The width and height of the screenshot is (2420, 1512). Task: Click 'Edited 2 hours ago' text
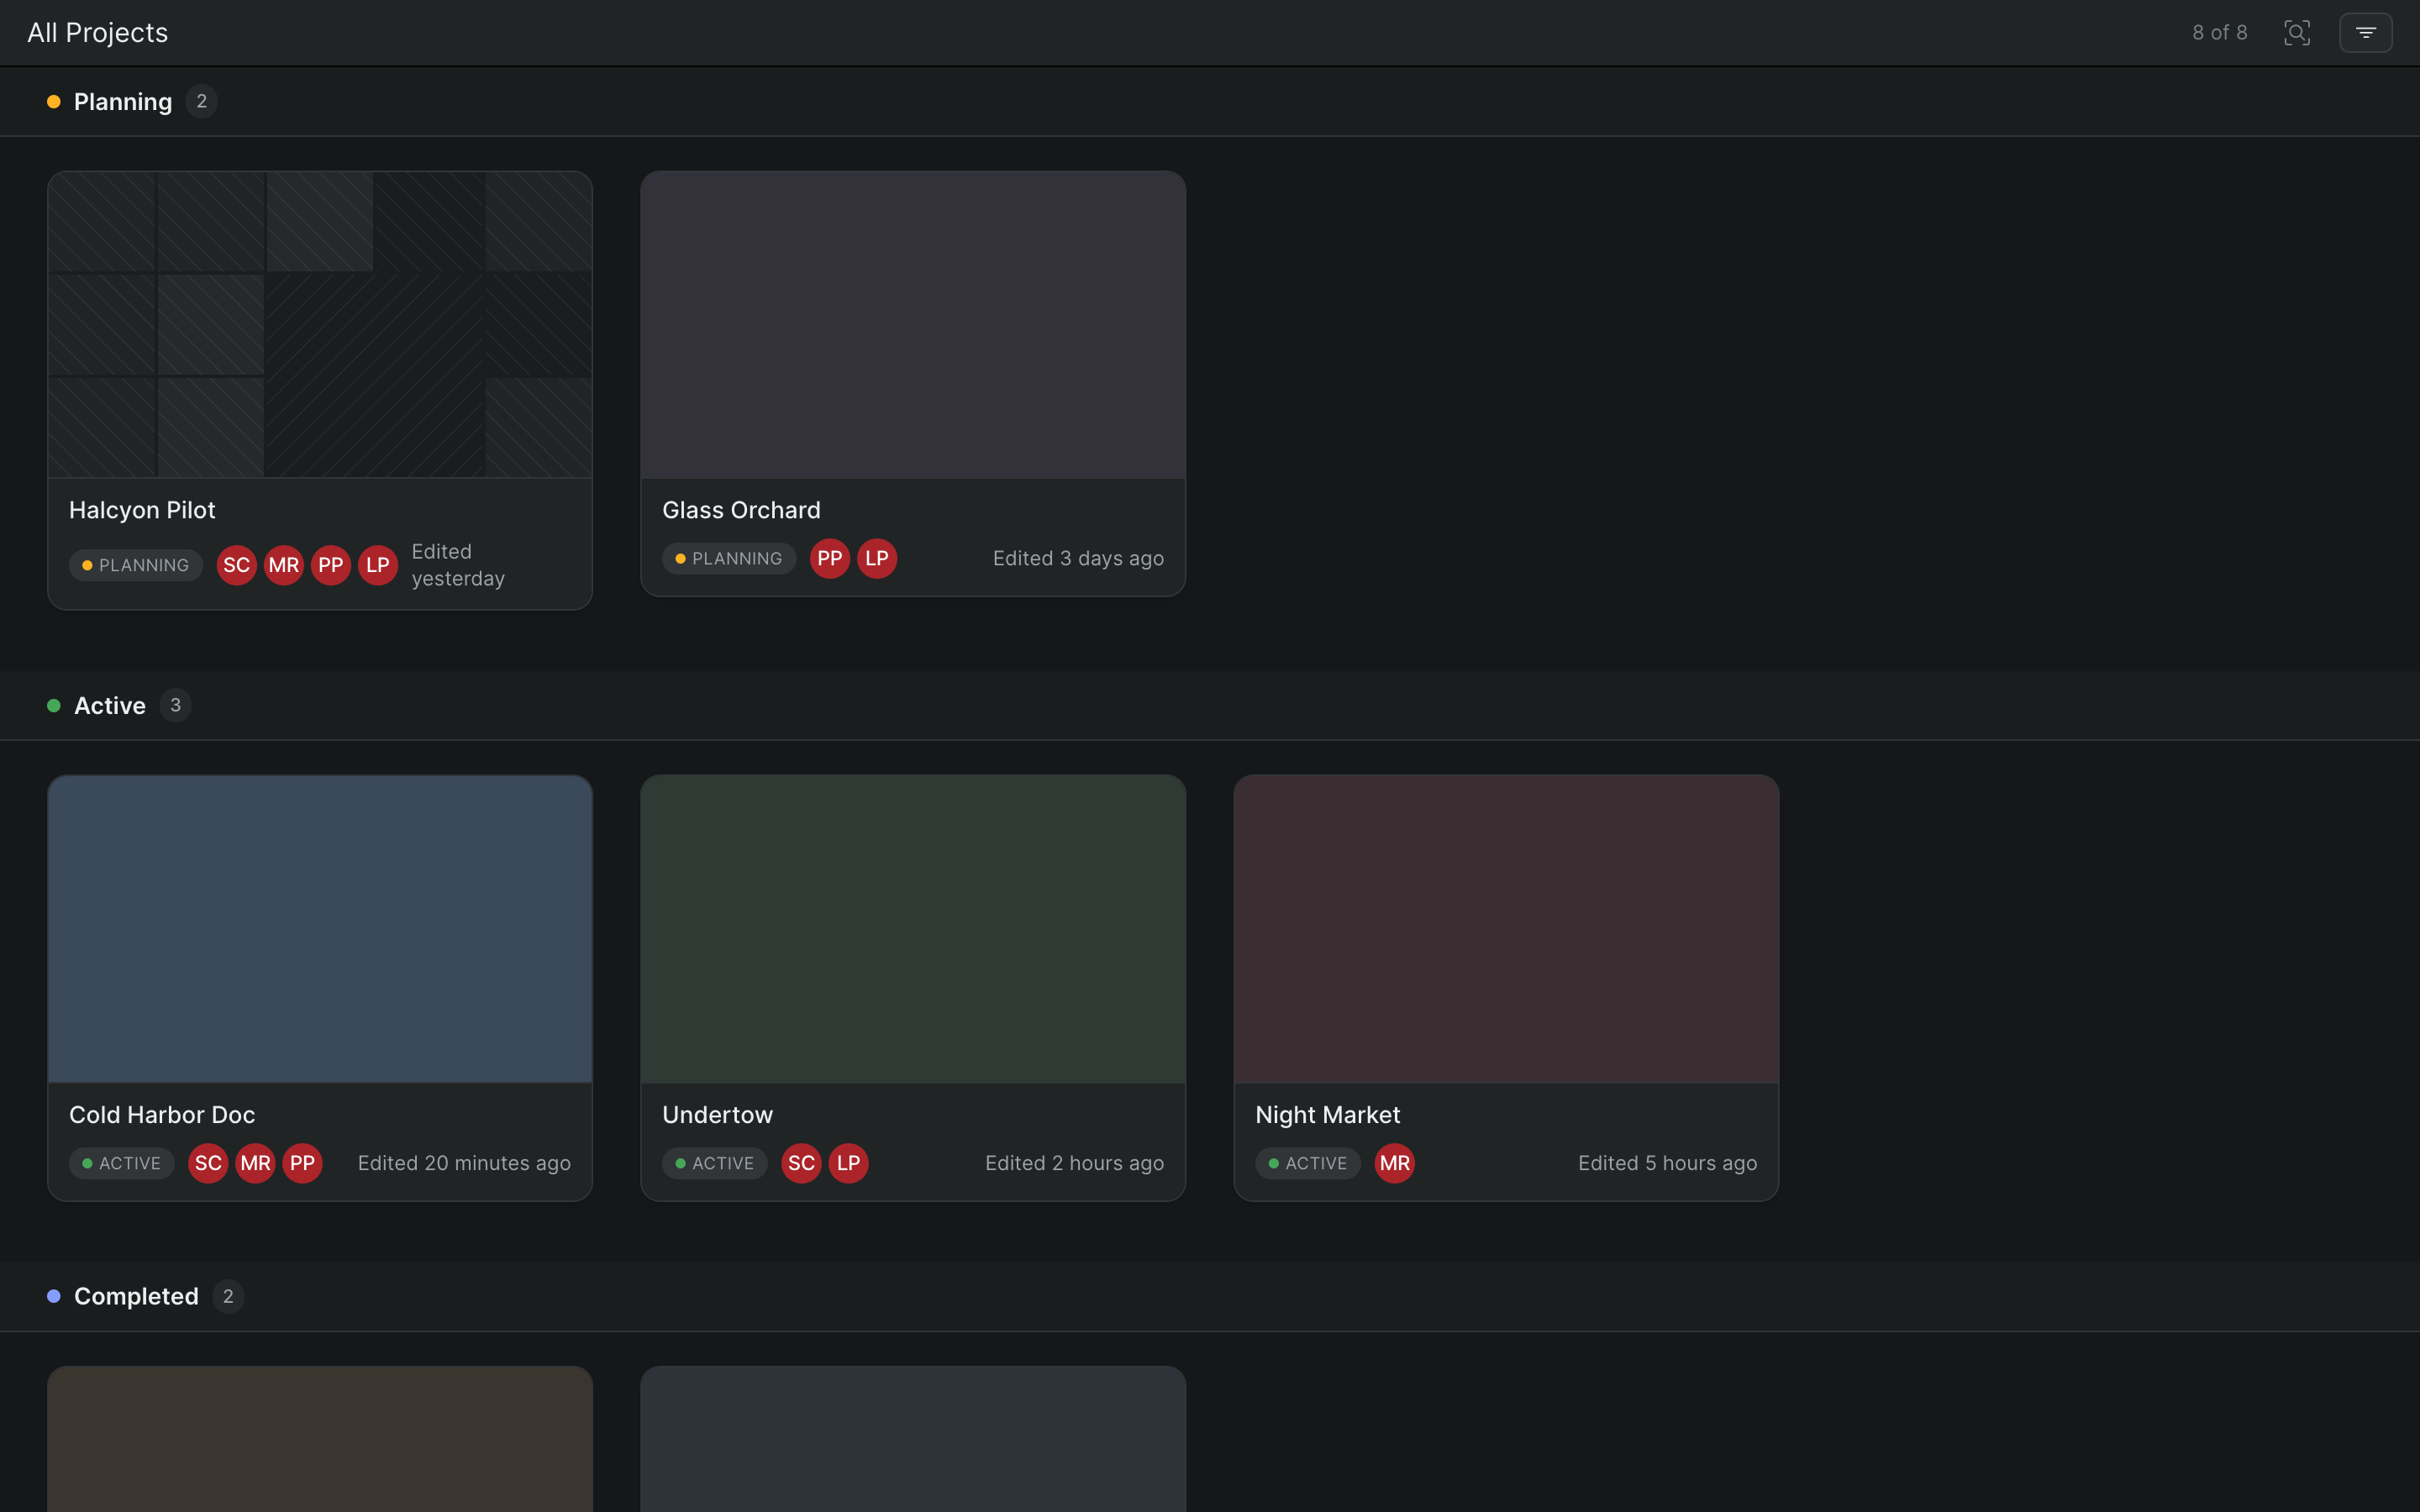[x=1074, y=1163]
